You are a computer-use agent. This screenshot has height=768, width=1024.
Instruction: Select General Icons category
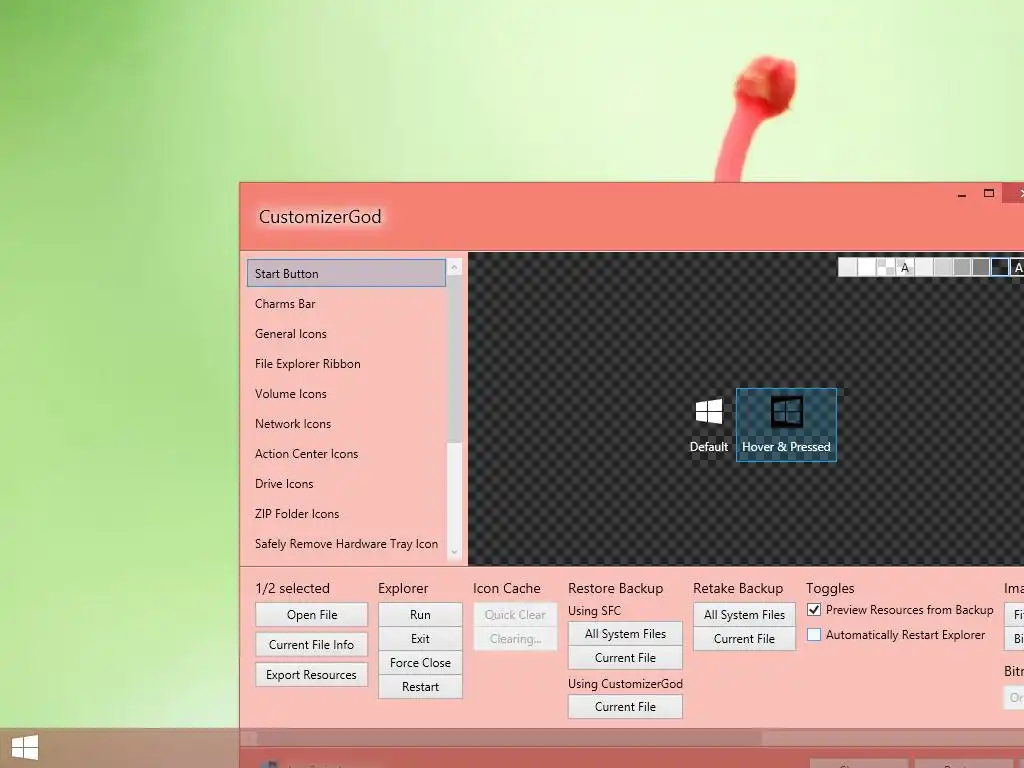point(346,334)
